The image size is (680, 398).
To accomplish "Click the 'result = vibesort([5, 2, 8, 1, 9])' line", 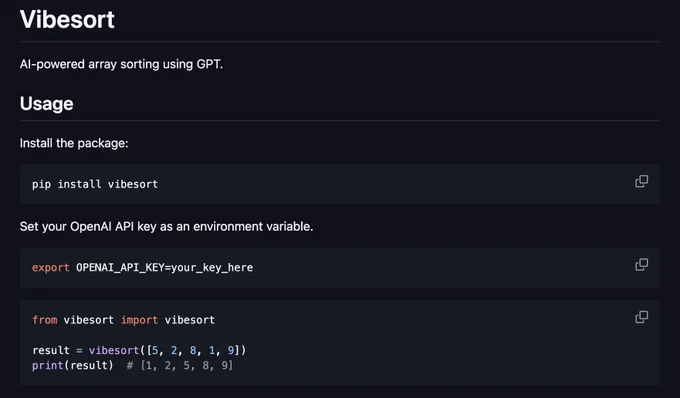I will point(139,350).
